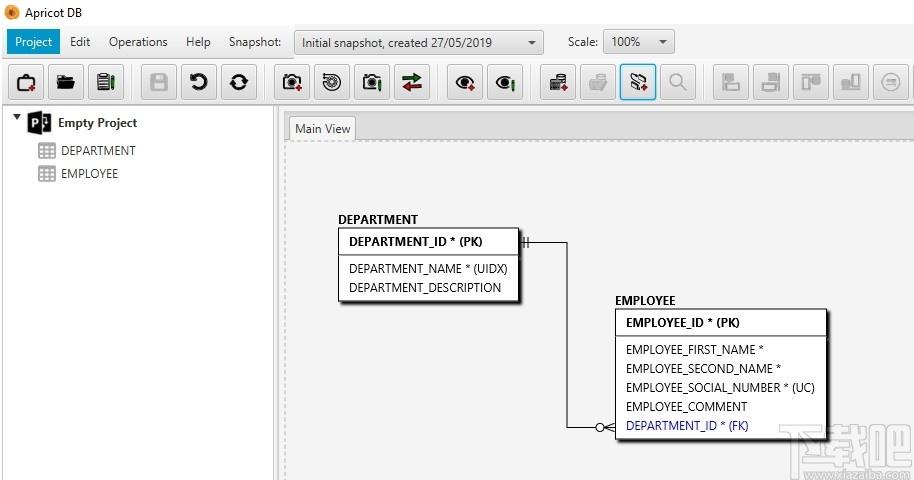Collapse the Empty Project tree node
This screenshot has width=914, height=480.
[17, 117]
